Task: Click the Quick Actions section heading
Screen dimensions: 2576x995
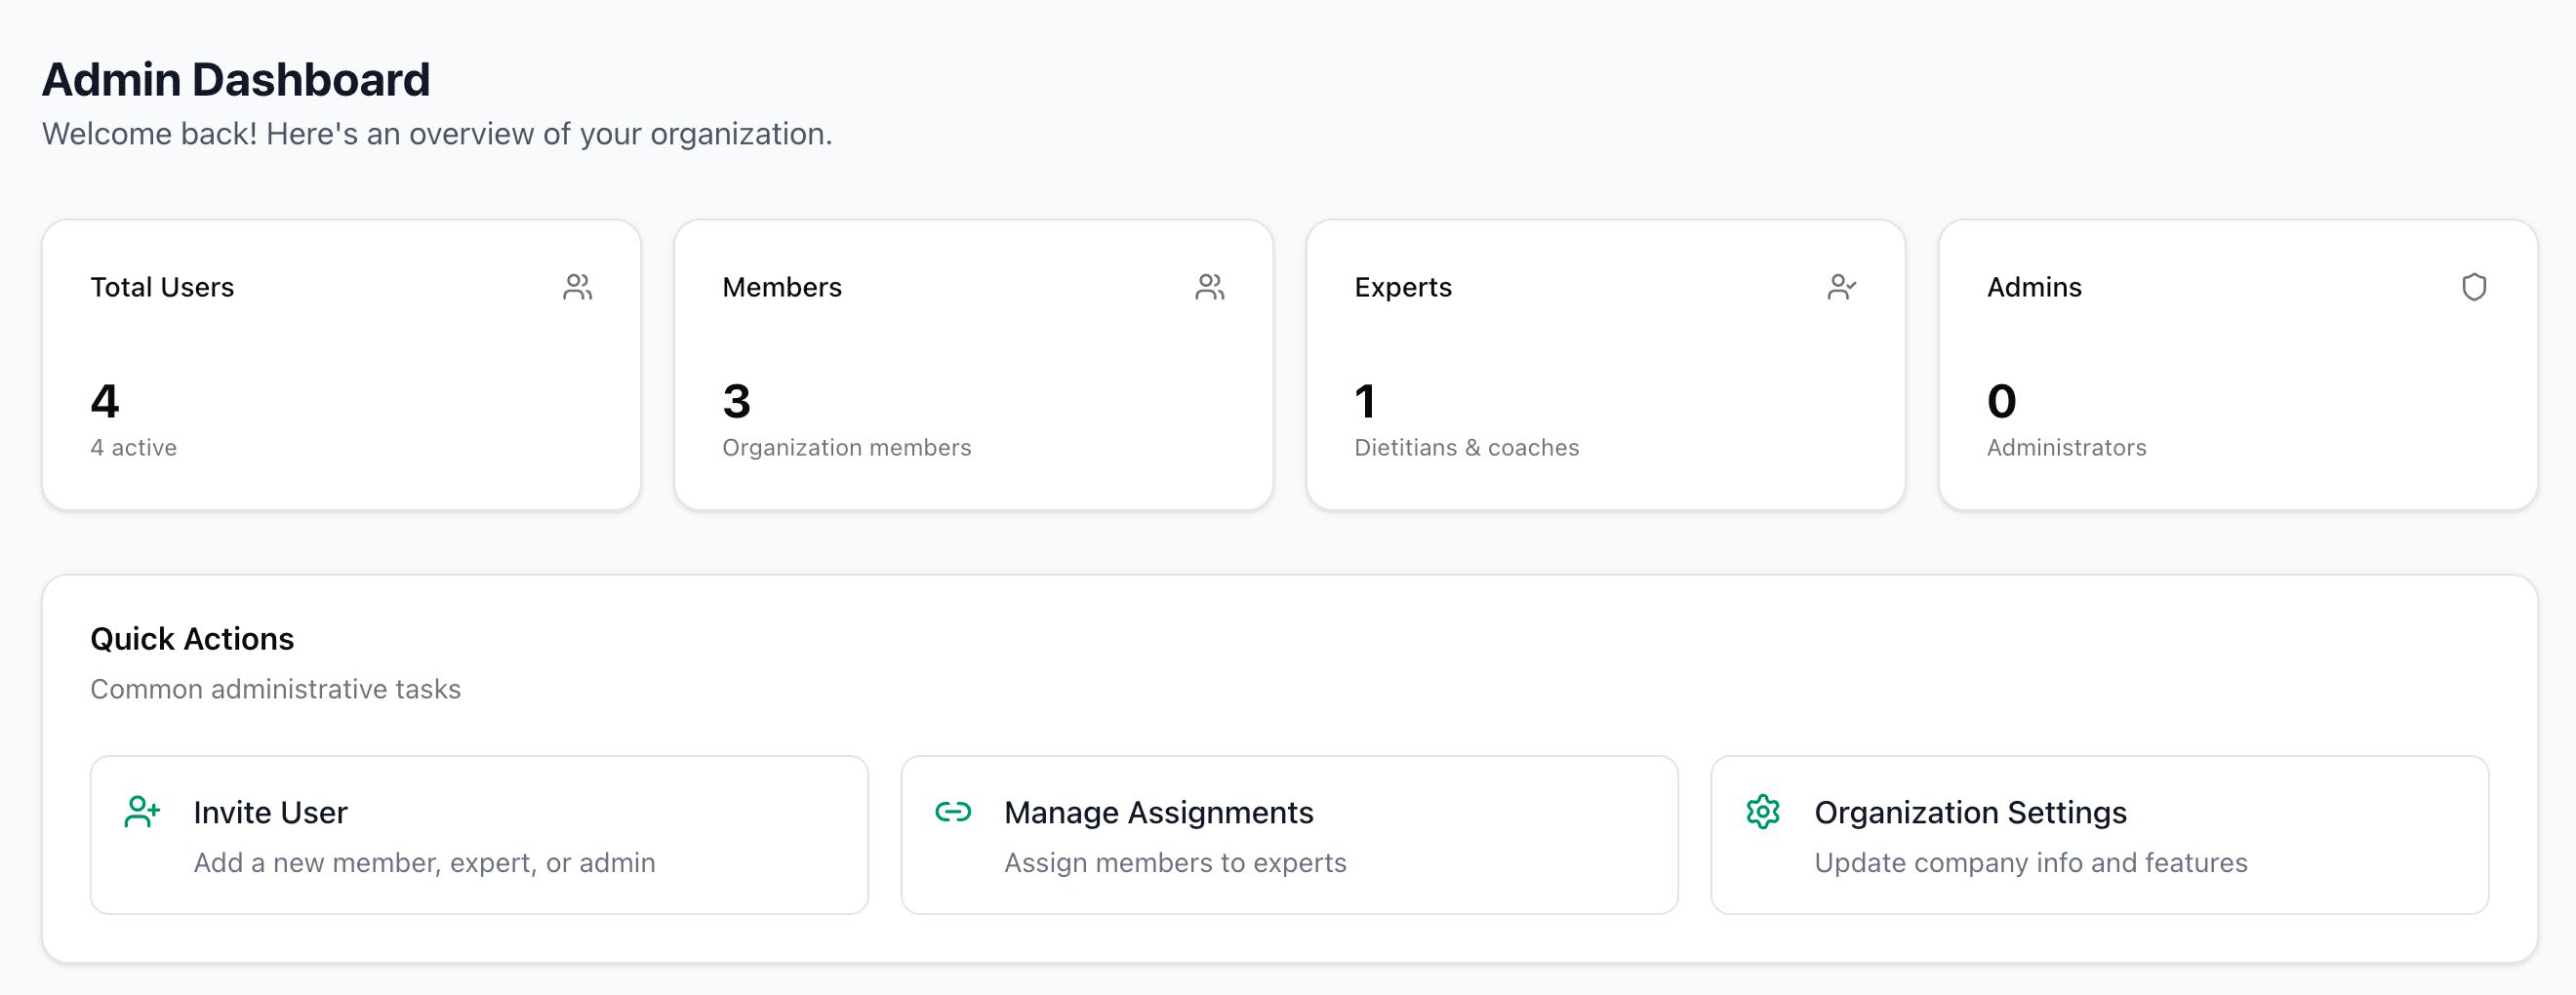Action: tap(192, 638)
